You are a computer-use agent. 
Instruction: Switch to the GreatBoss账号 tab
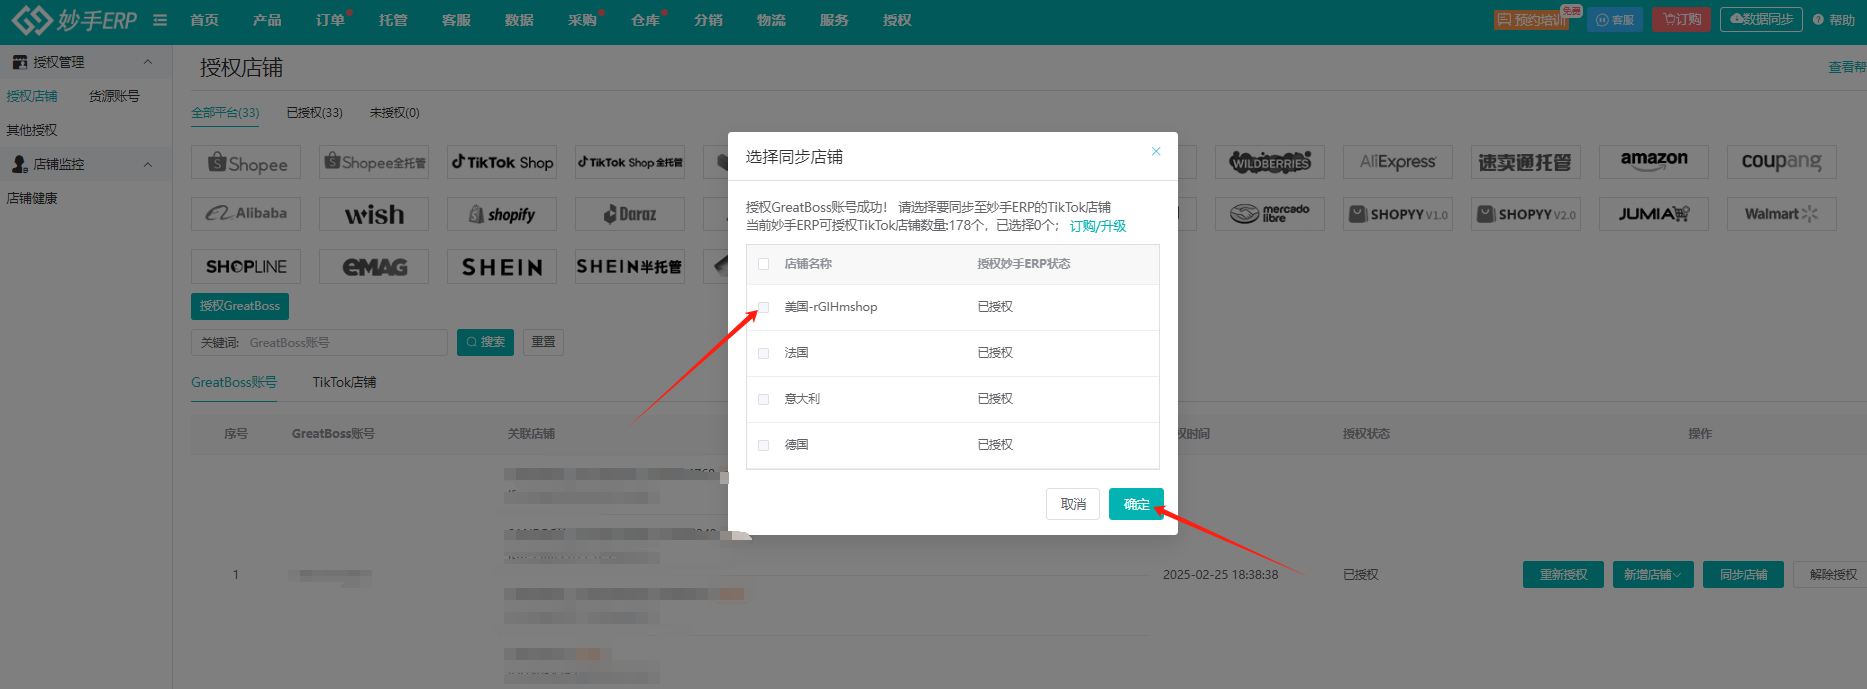pyautogui.click(x=234, y=382)
